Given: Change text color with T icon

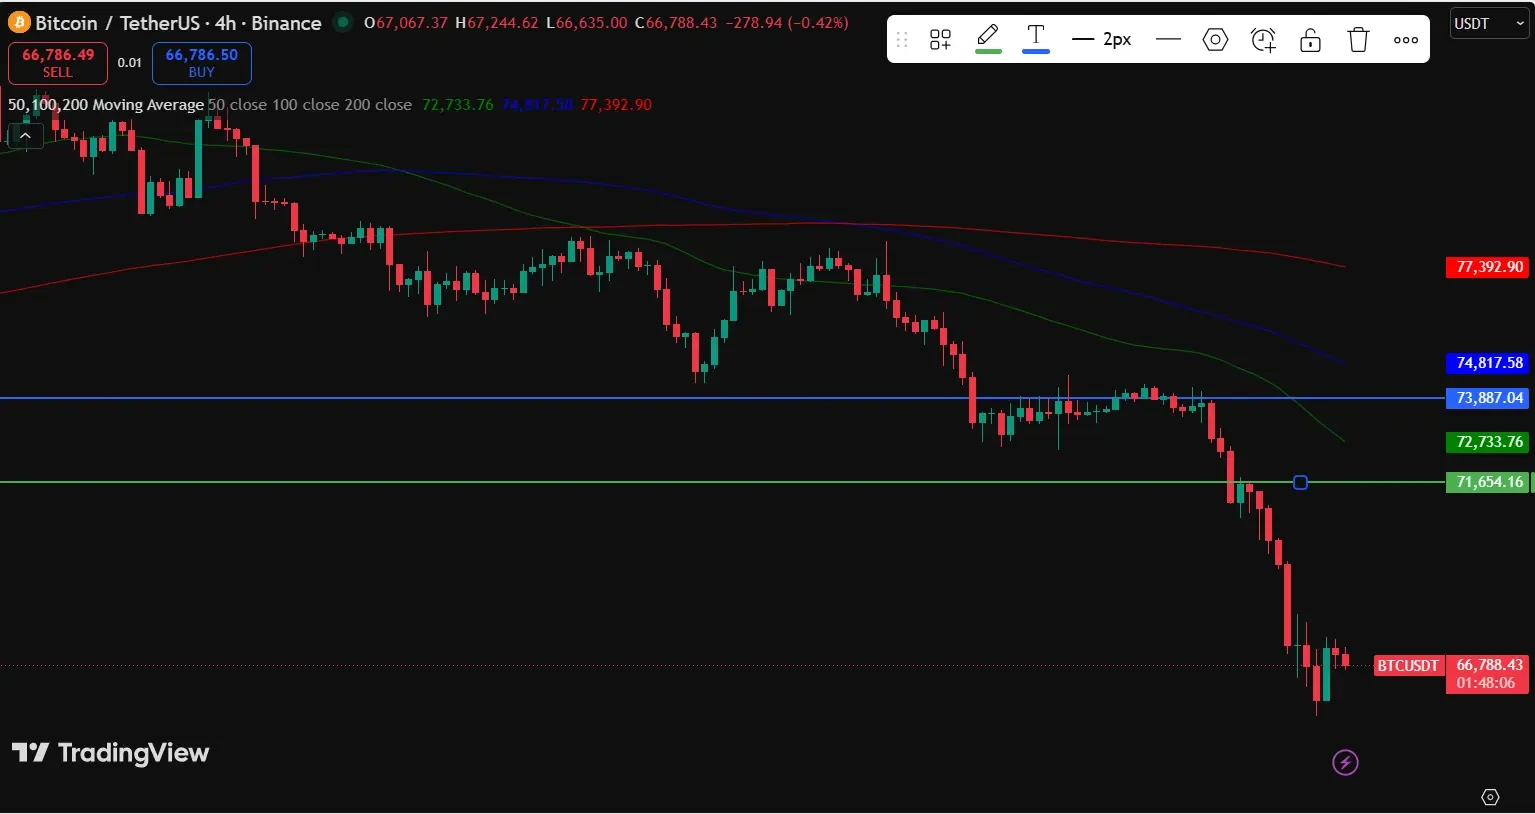Looking at the screenshot, I should point(1036,38).
